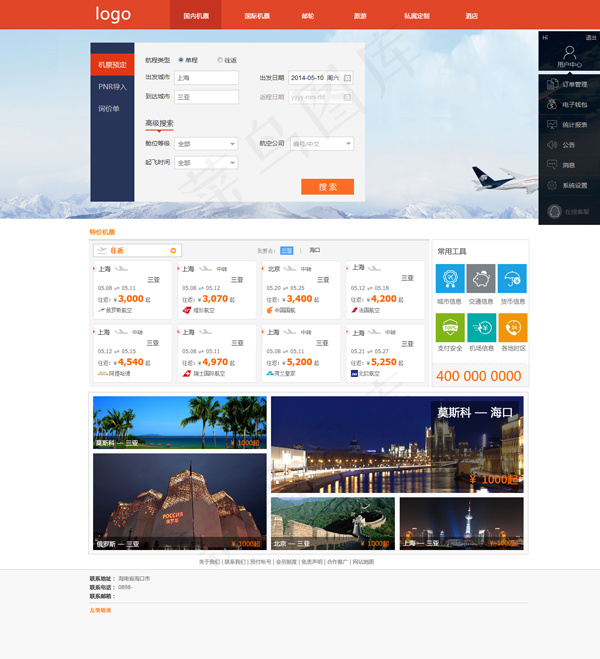
Task: Select the ¥4,540 flight fare
Action: (131, 362)
